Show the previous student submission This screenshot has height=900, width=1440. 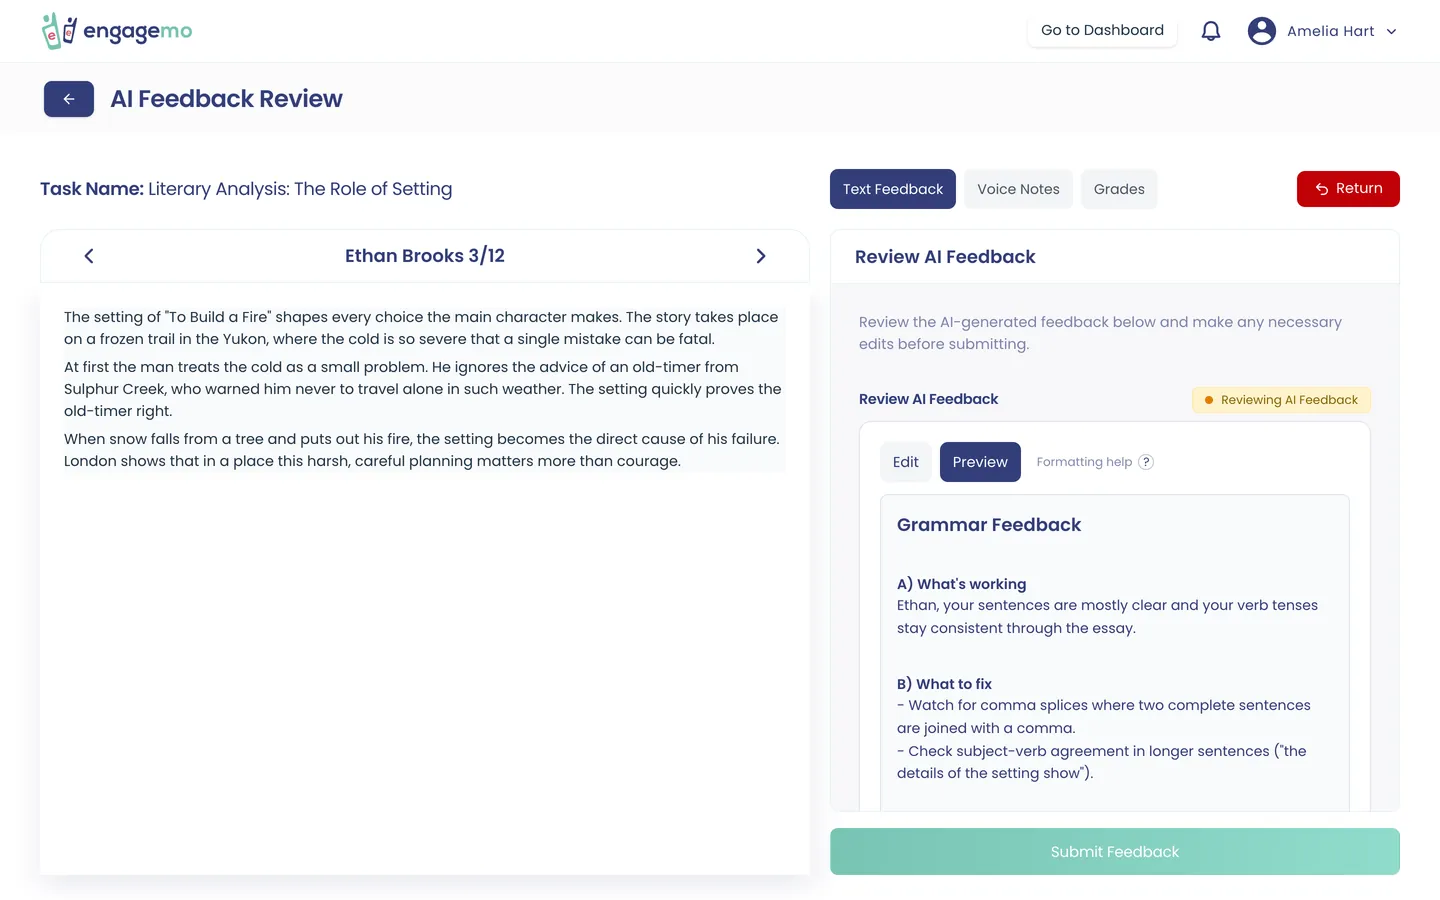(89, 256)
